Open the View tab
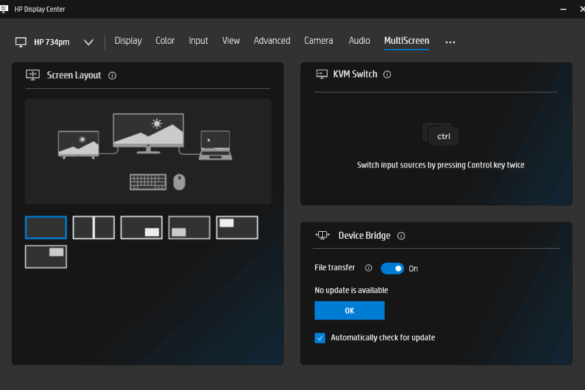The image size is (585, 390). click(231, 40)
